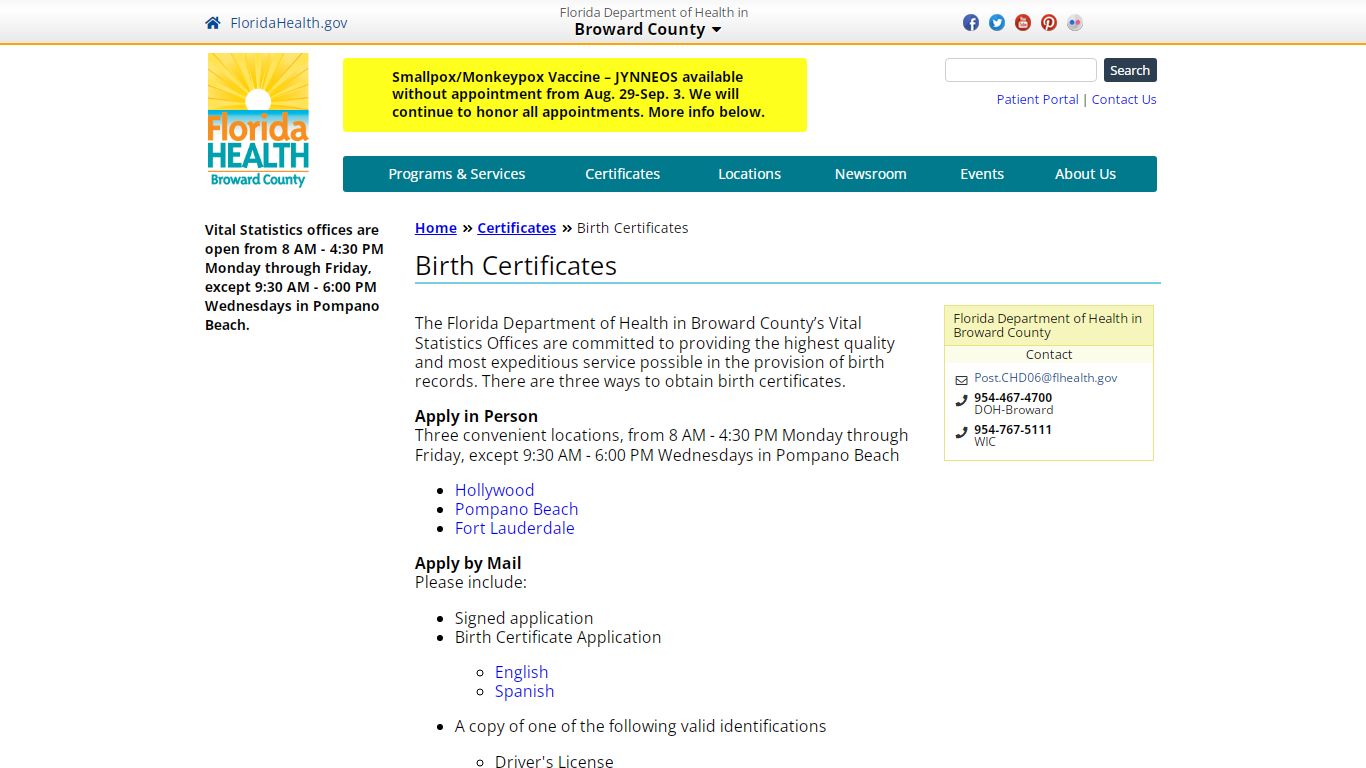1366x768 pixels.
Task: Click the Search button
Action: click(1130, 70)
